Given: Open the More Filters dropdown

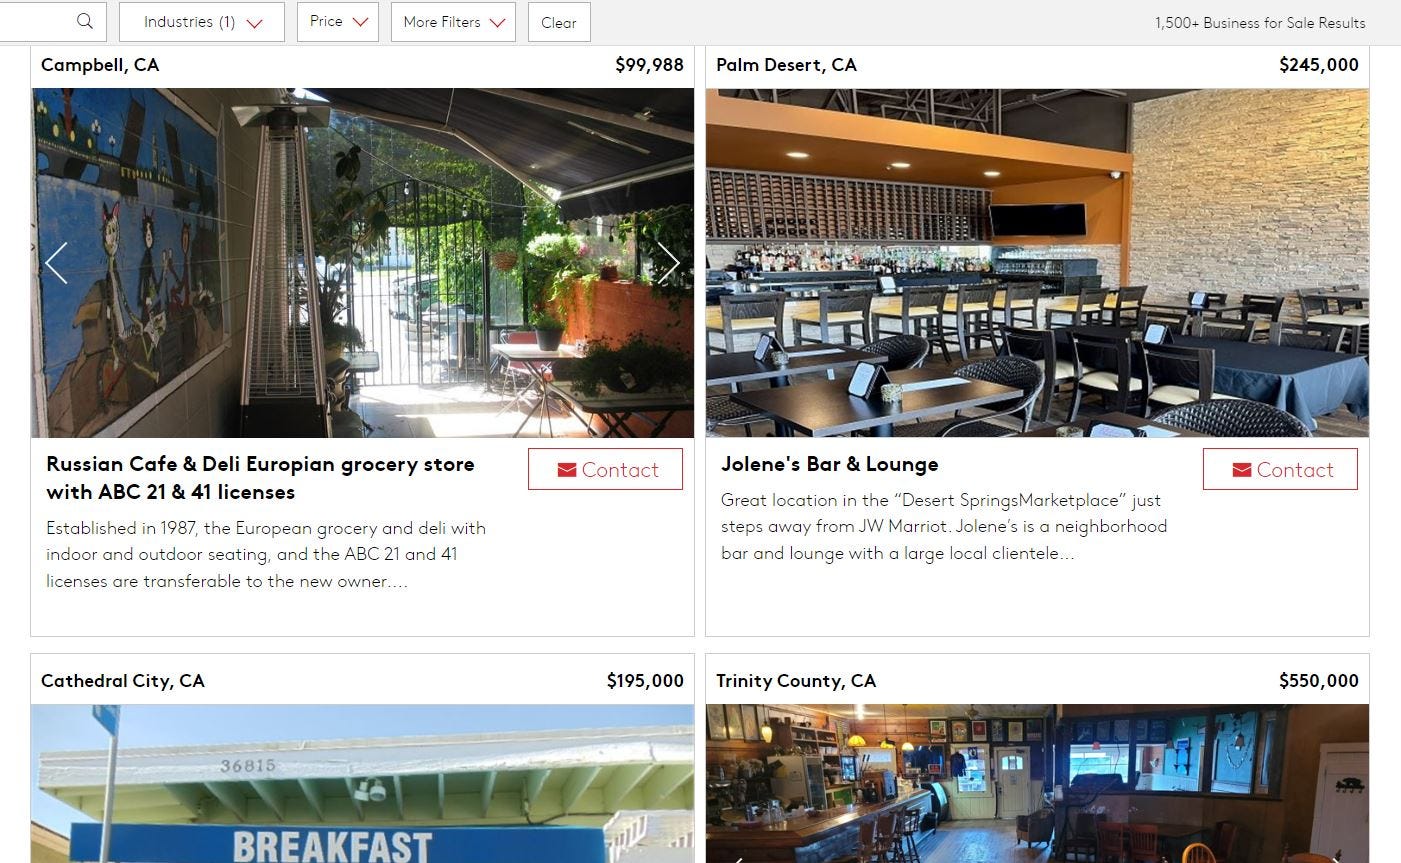Looking at the screenshot, I should pos(453,22).
